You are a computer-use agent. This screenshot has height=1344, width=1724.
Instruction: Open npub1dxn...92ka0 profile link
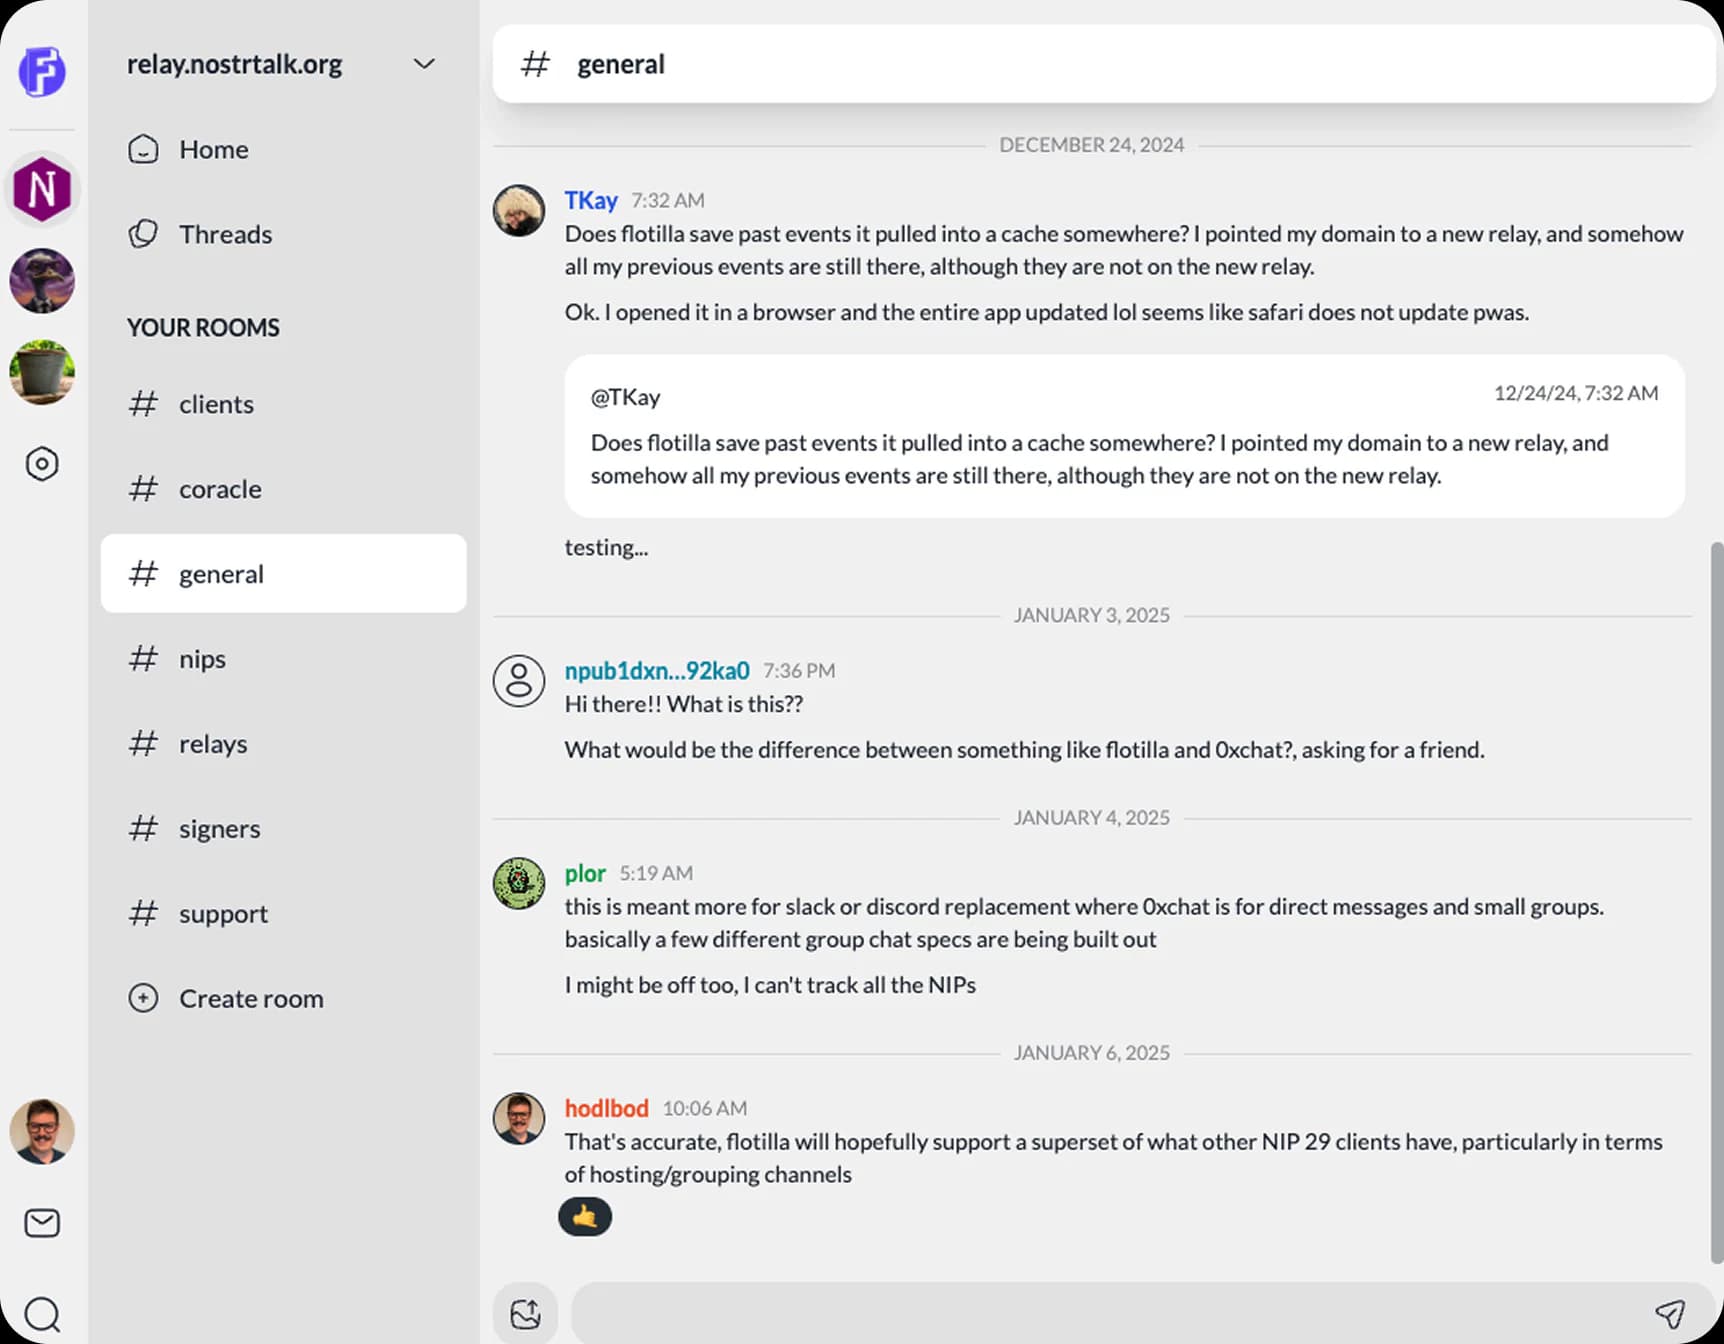pos(657,670)
